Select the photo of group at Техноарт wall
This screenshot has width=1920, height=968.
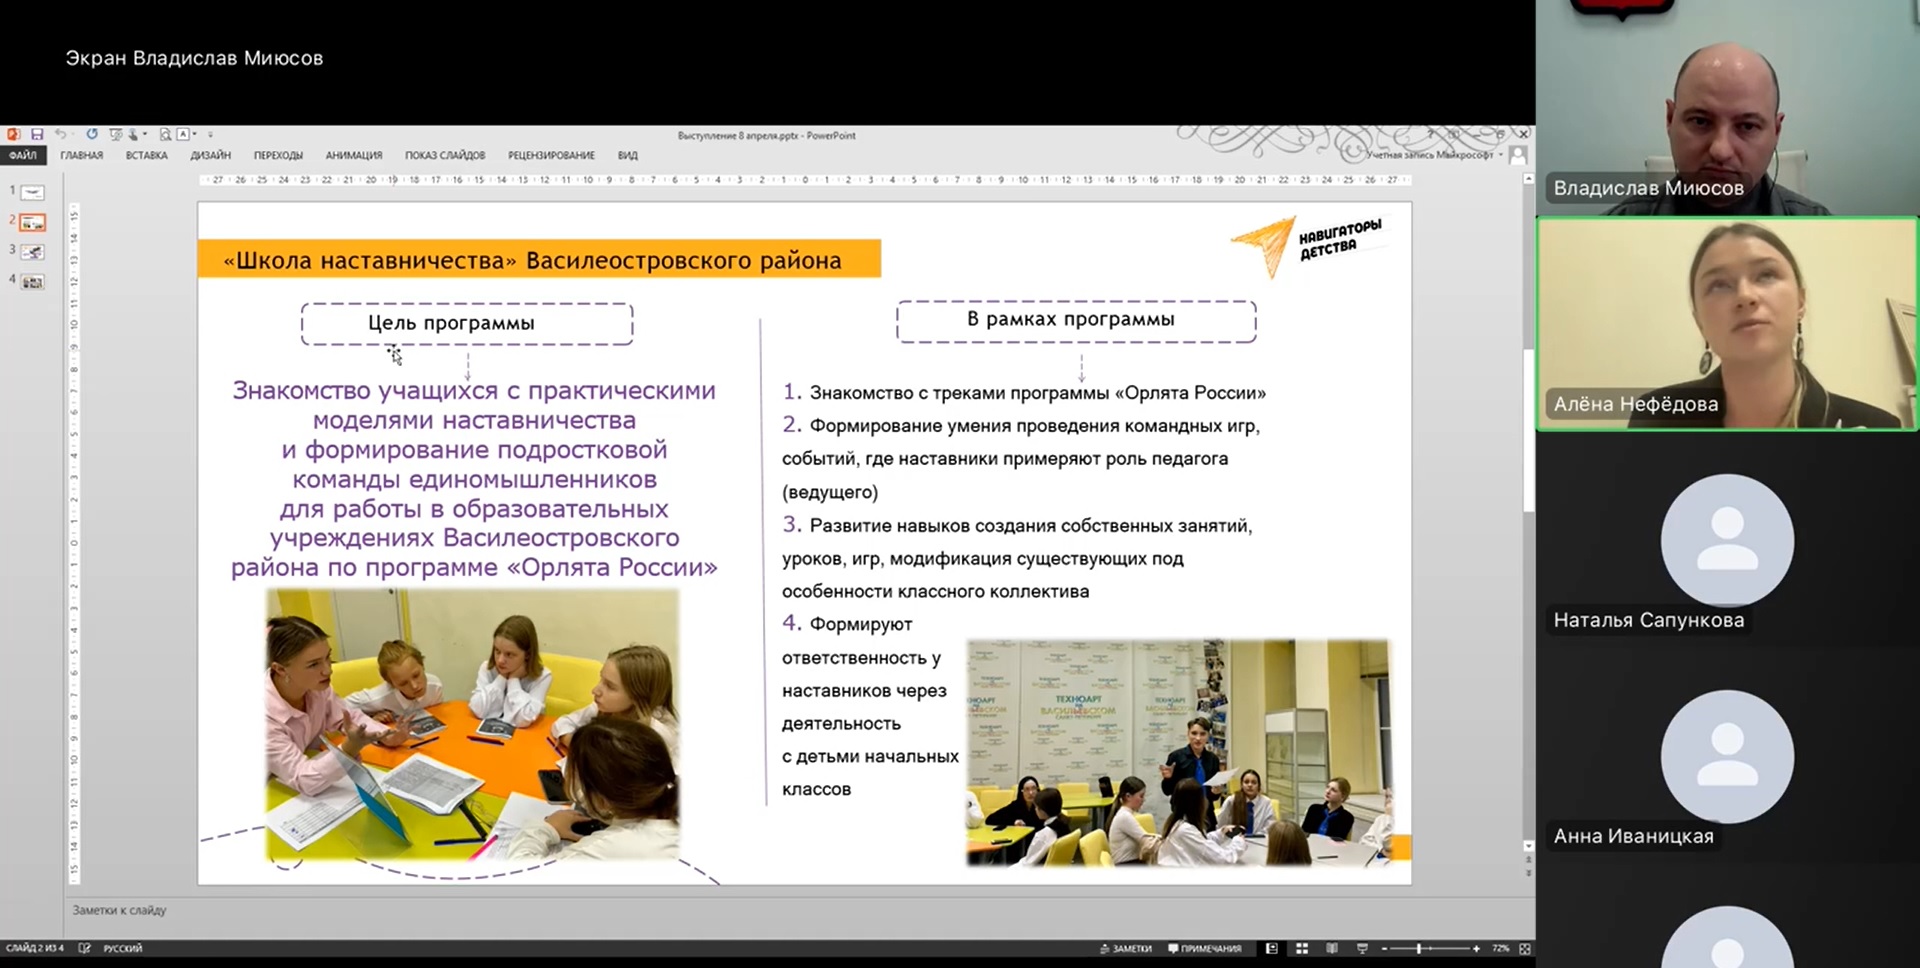[1178, 752]
